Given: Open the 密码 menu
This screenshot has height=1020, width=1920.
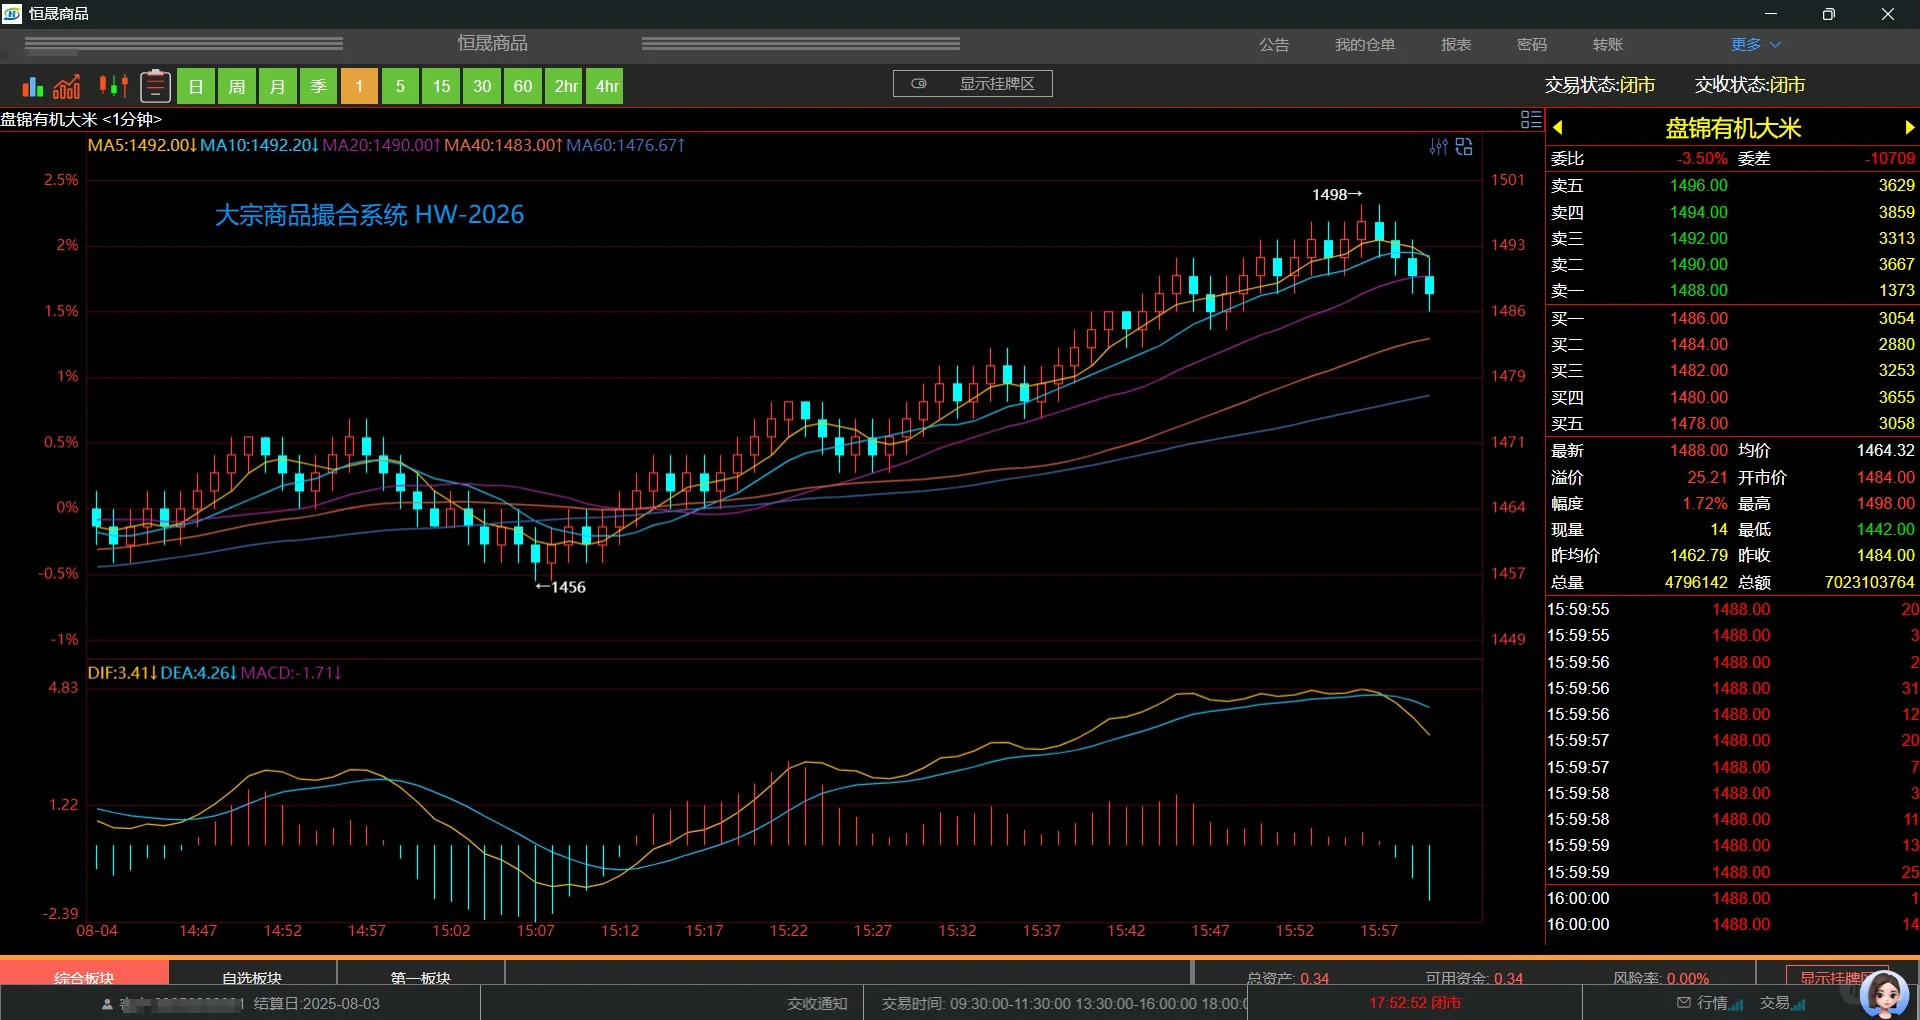Looking at the screenshot, I should pyautogui.click(x=1532, y=45).
